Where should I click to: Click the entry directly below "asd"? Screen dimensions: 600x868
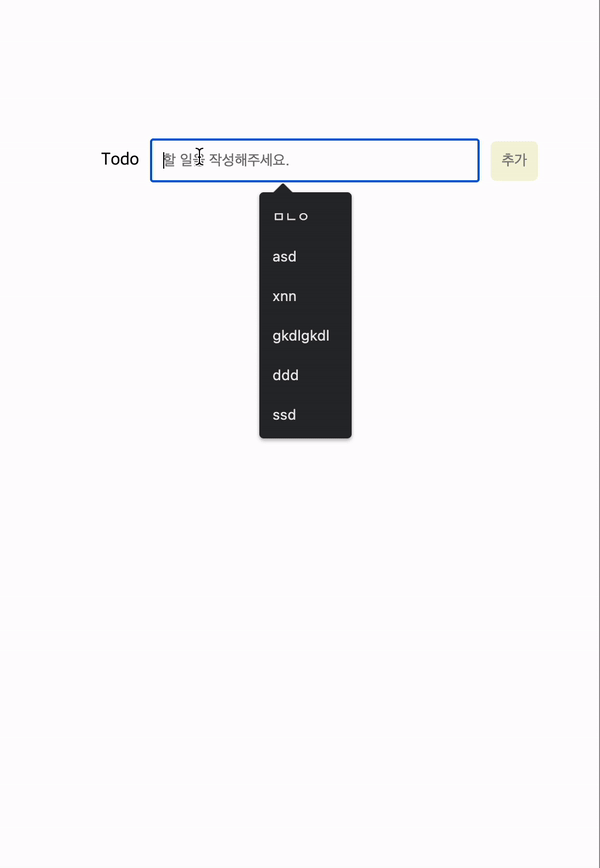pyautogui.click(x=283, y=296)
